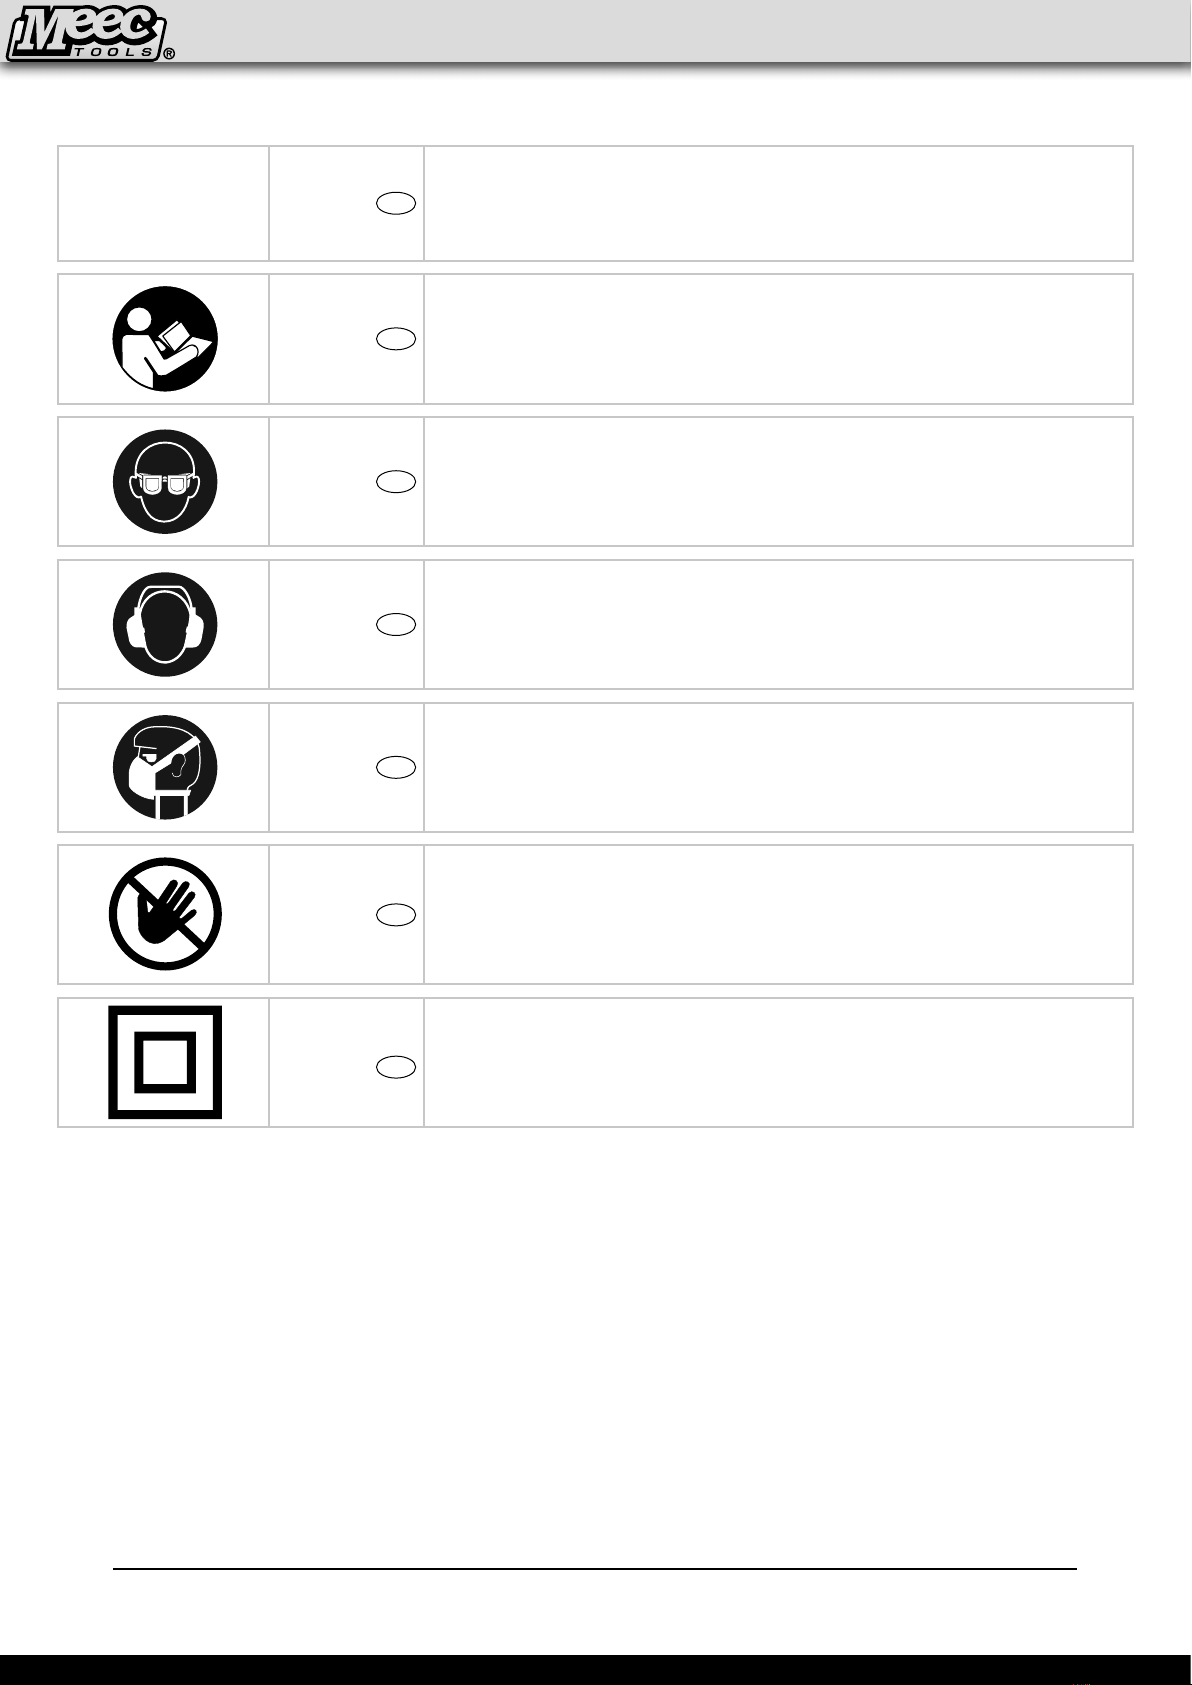Select the oval next to the goggles symbol
This screenshot has width=1192, height=1685.
396,482
